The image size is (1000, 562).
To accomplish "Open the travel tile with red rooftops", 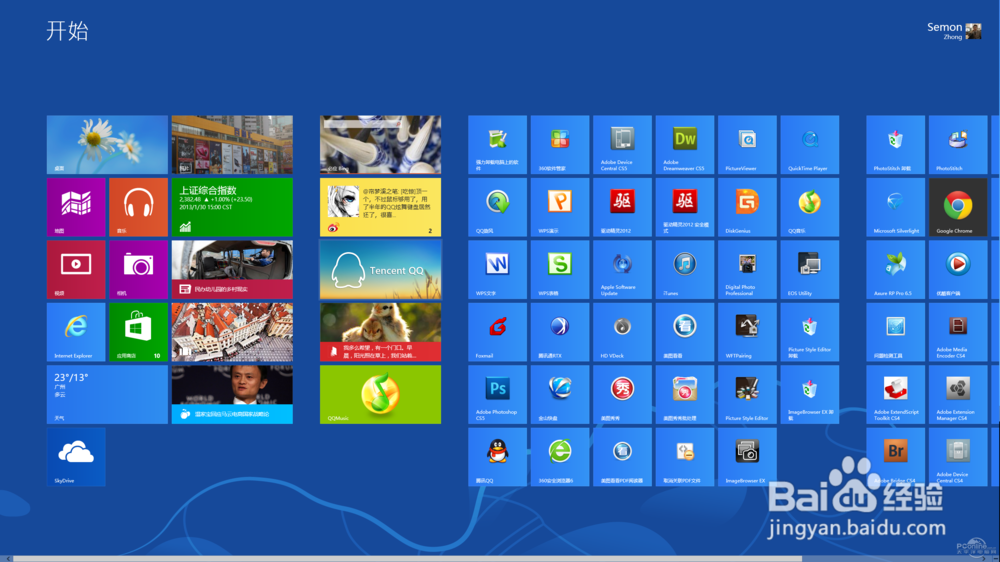I will pos(232,332).
